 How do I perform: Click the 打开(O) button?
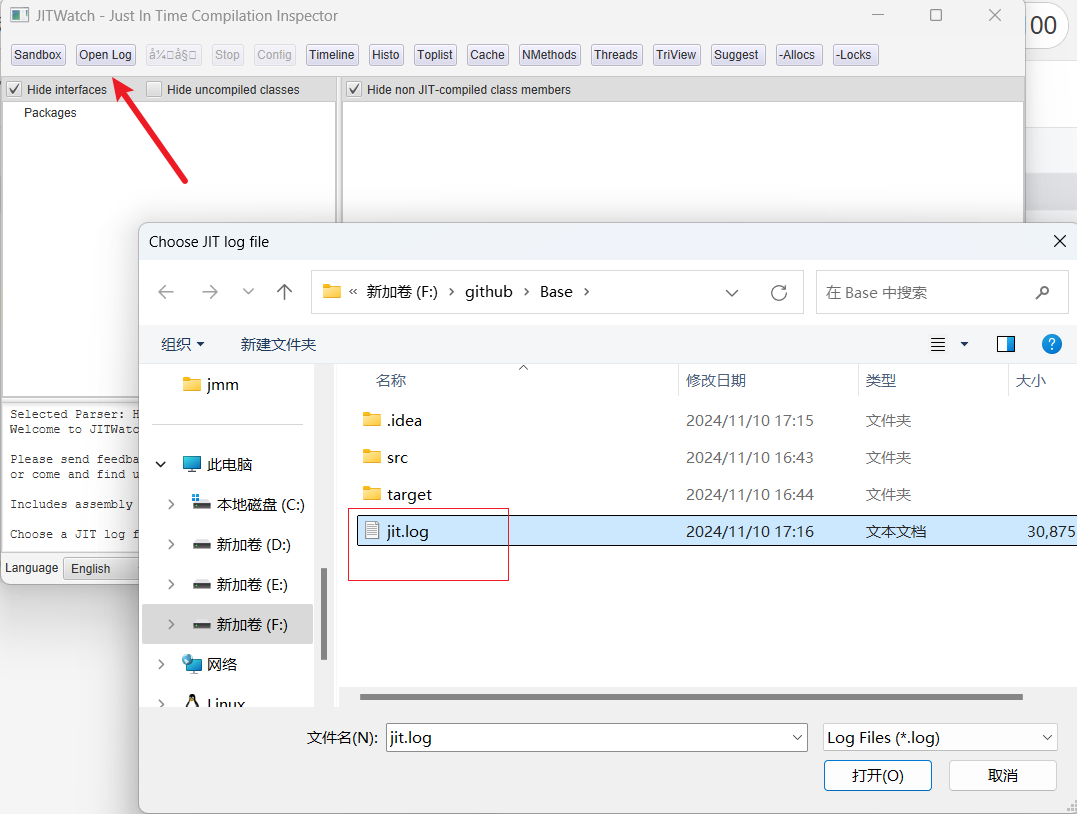(x=877, y=776)
